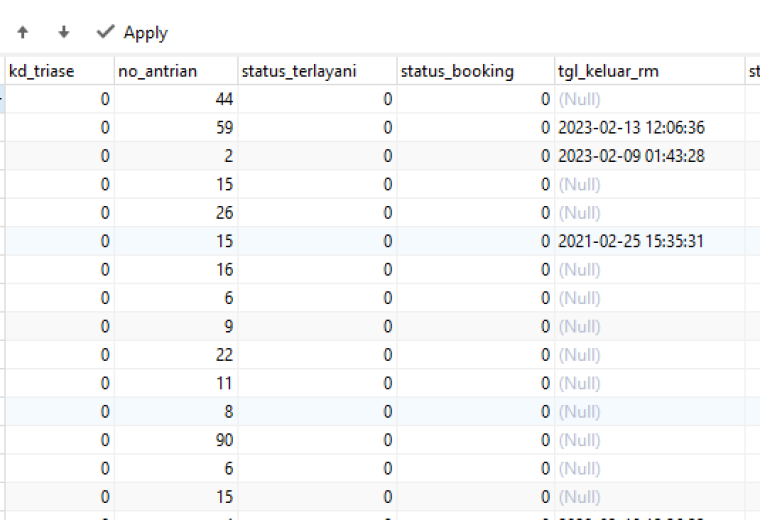
Task: Select the kd_triase column header
Action: [x=60, y=71]
